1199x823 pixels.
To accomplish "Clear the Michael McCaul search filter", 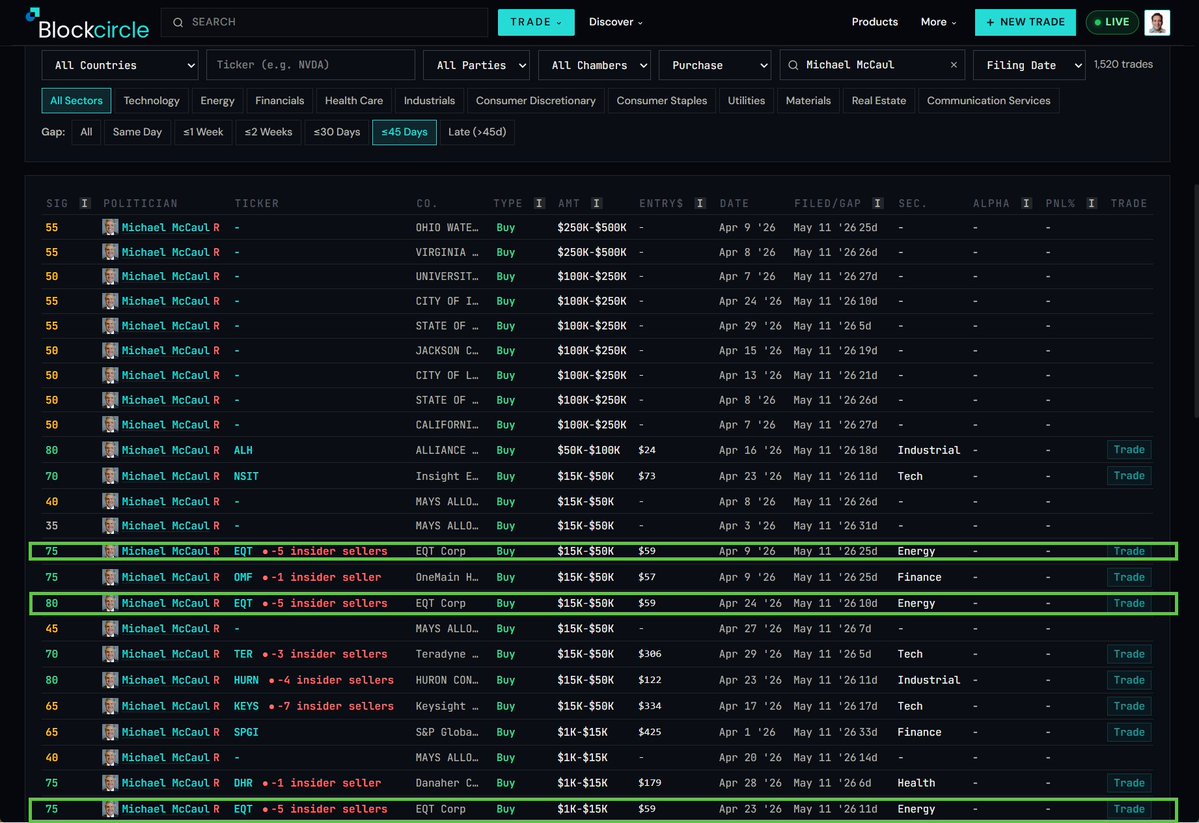I will pyautogui.click(x=954, y=65).
